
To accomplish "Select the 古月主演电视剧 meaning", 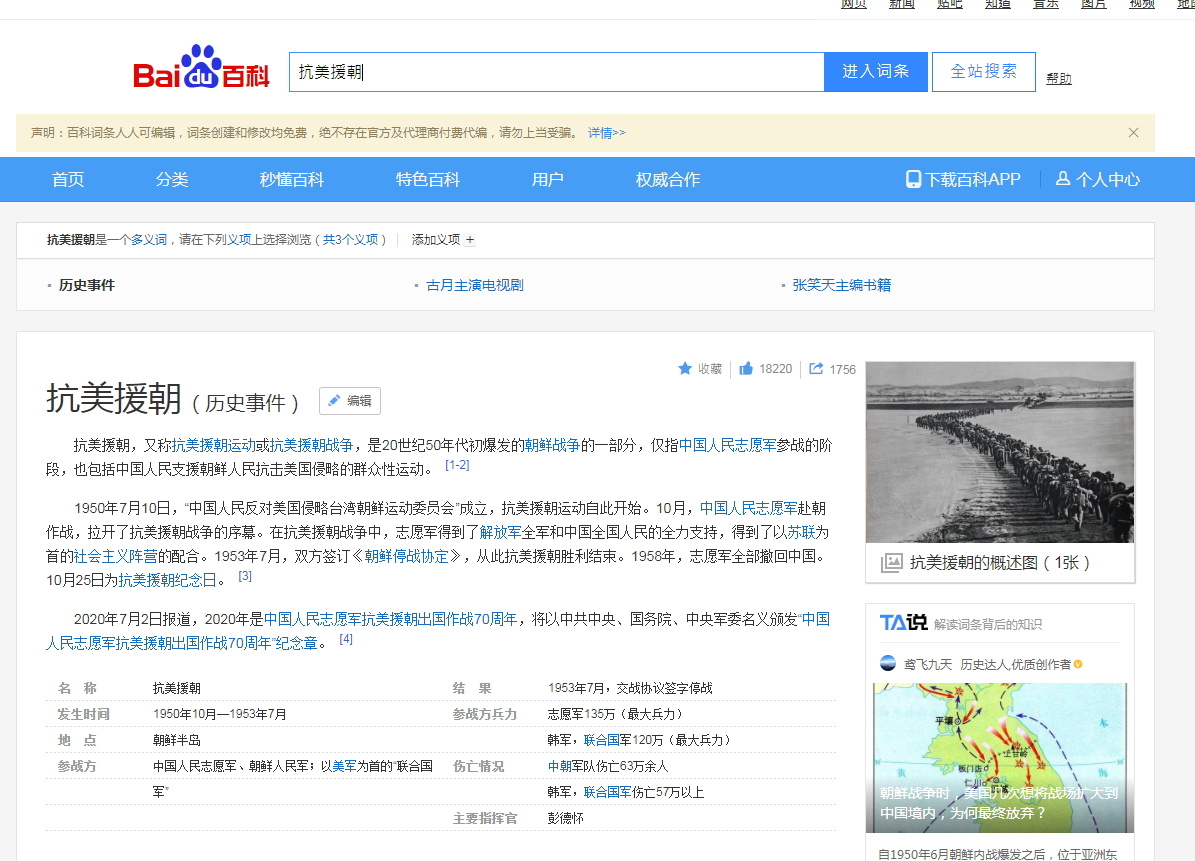I will [x=475, y=285].
